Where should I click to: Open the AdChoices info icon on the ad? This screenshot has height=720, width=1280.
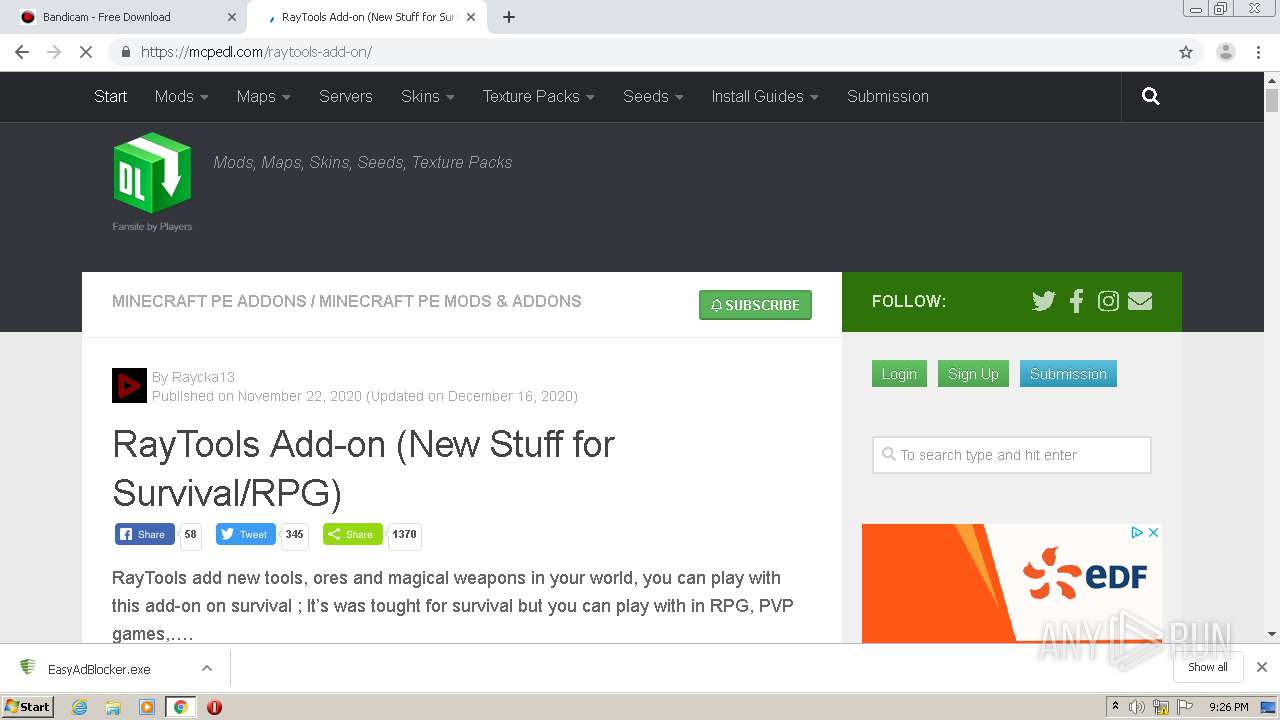[1137, 532]
